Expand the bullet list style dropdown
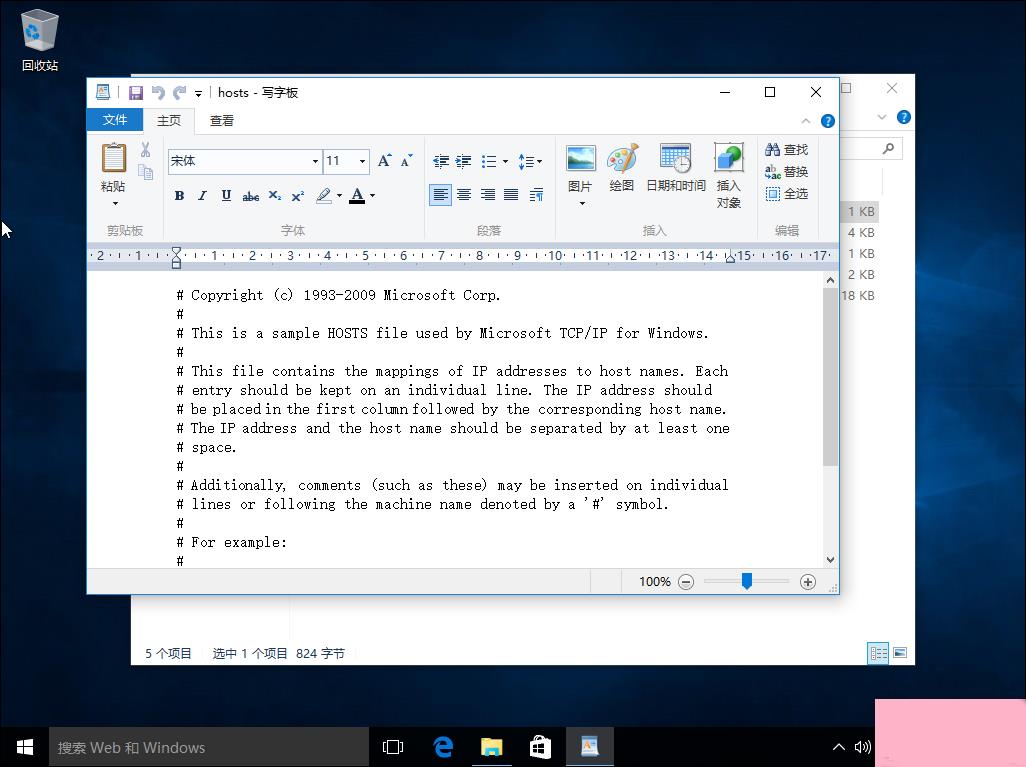1026x767 pixels. pos(505,162)
